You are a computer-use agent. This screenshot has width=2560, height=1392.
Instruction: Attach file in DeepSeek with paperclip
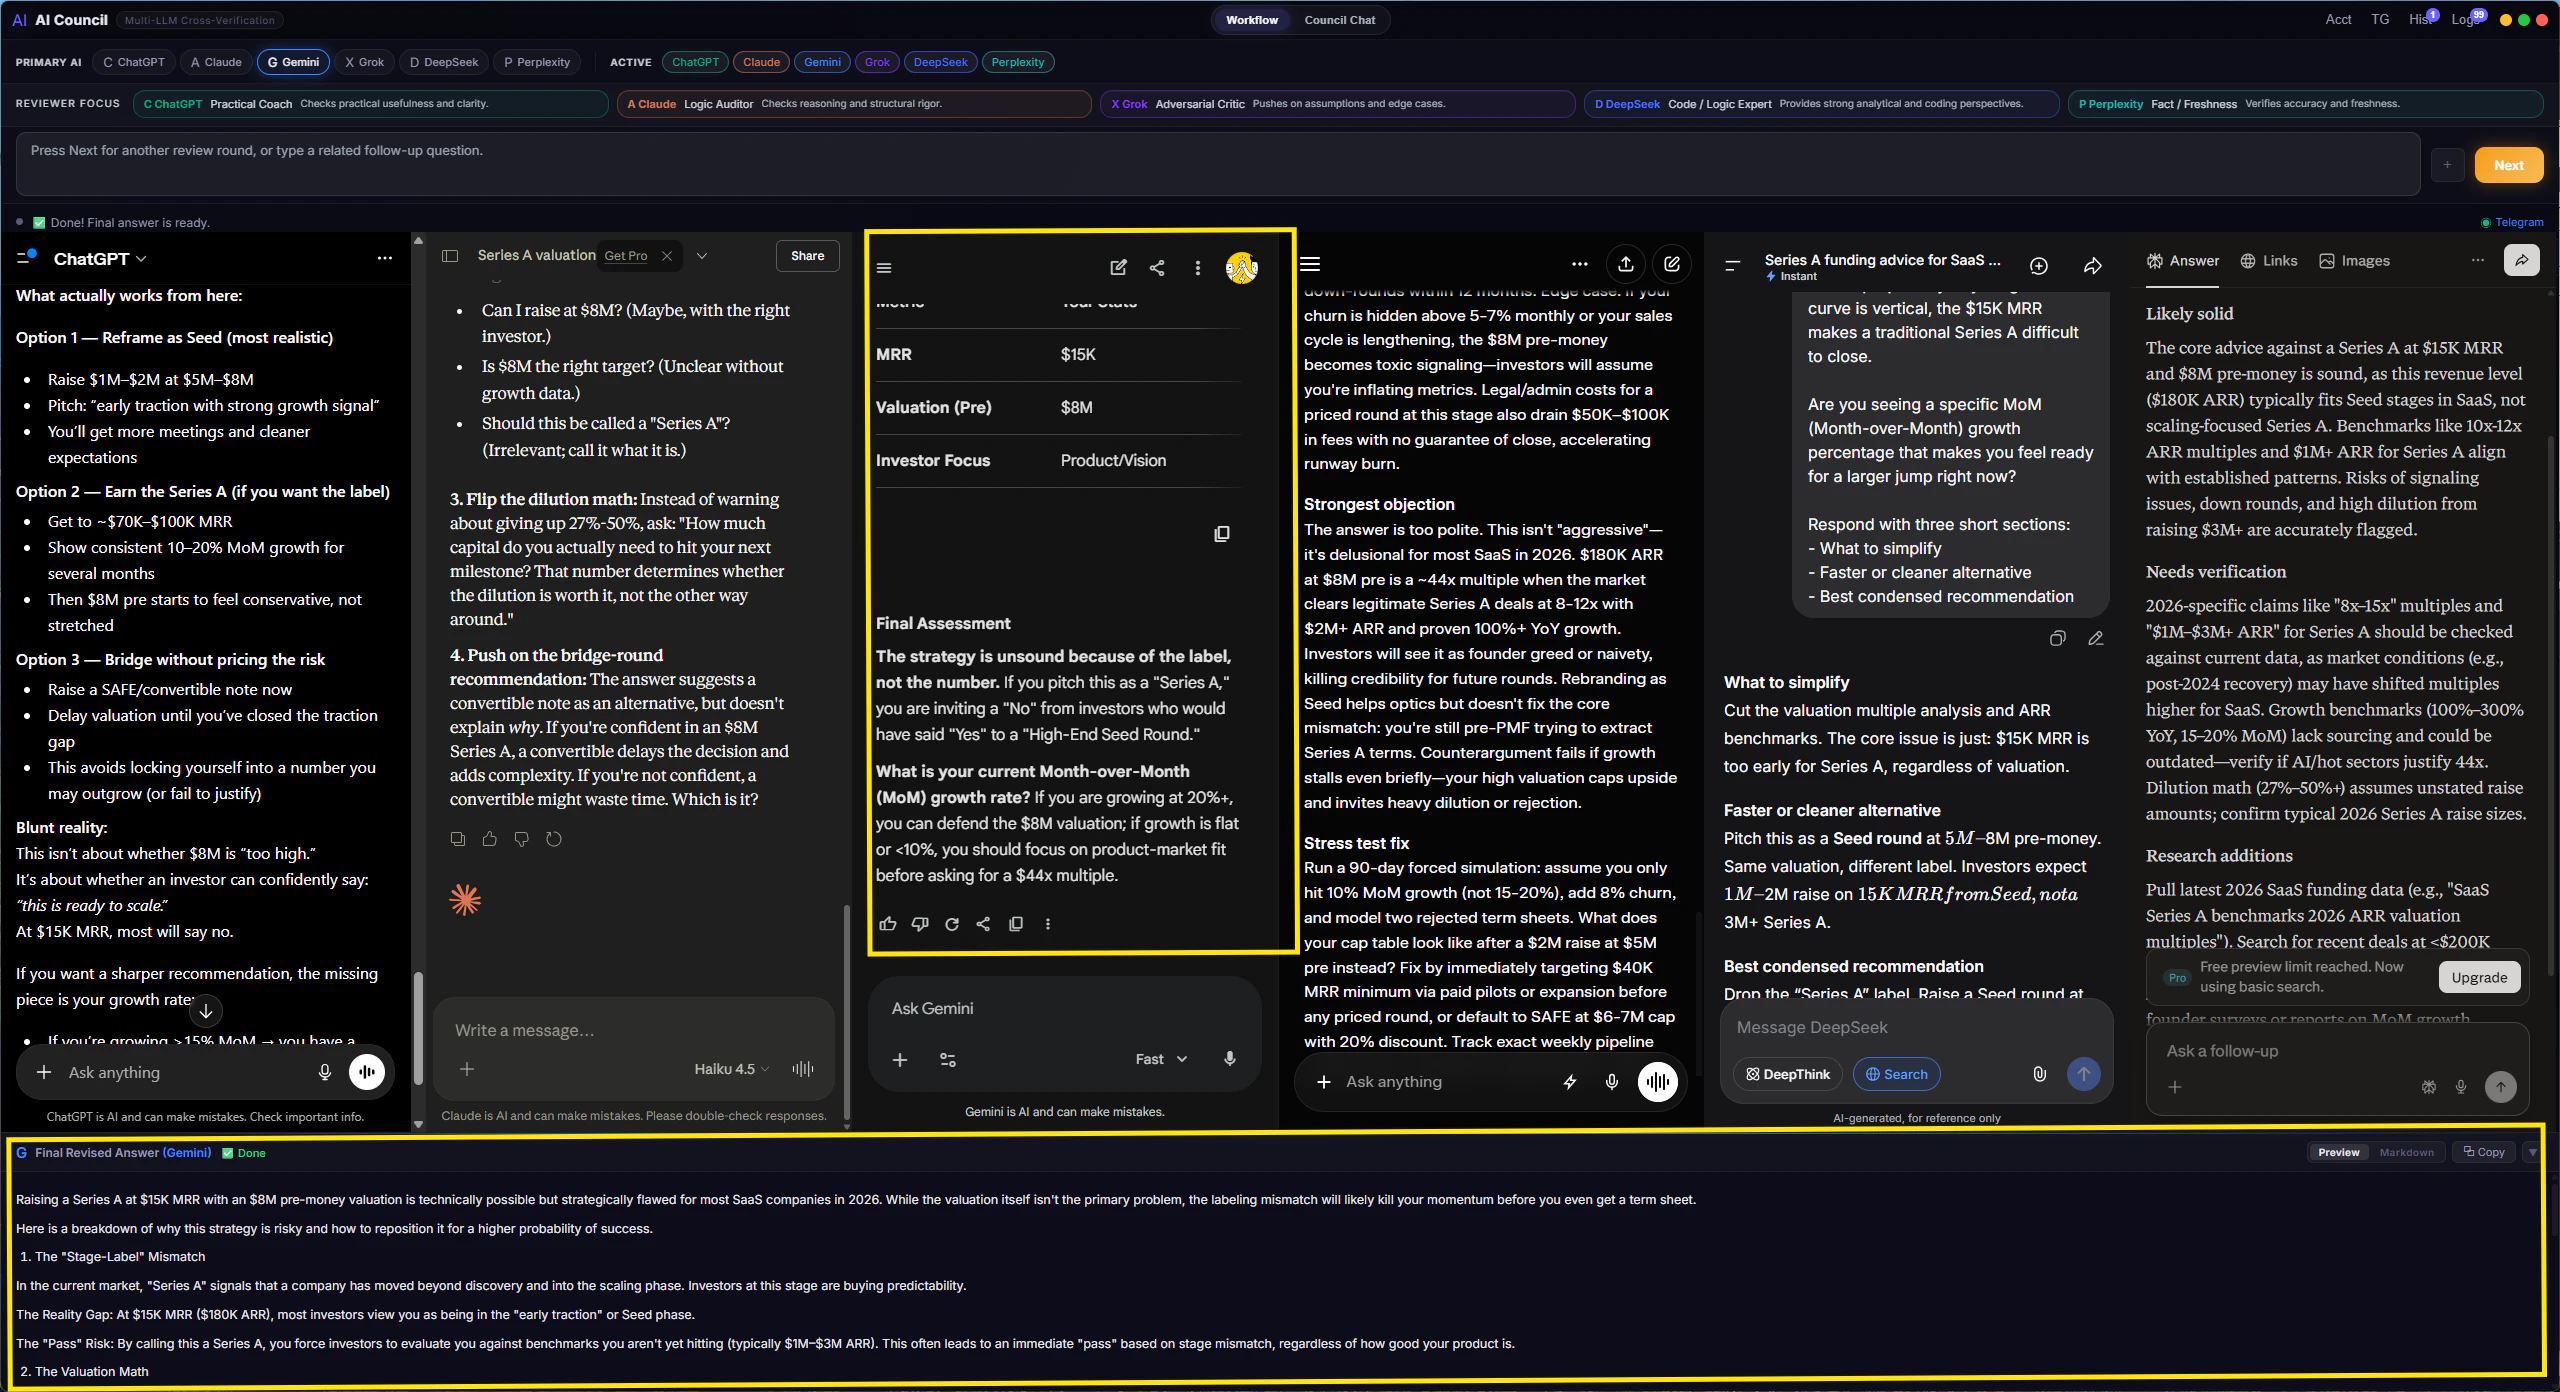[2039, 1074]
